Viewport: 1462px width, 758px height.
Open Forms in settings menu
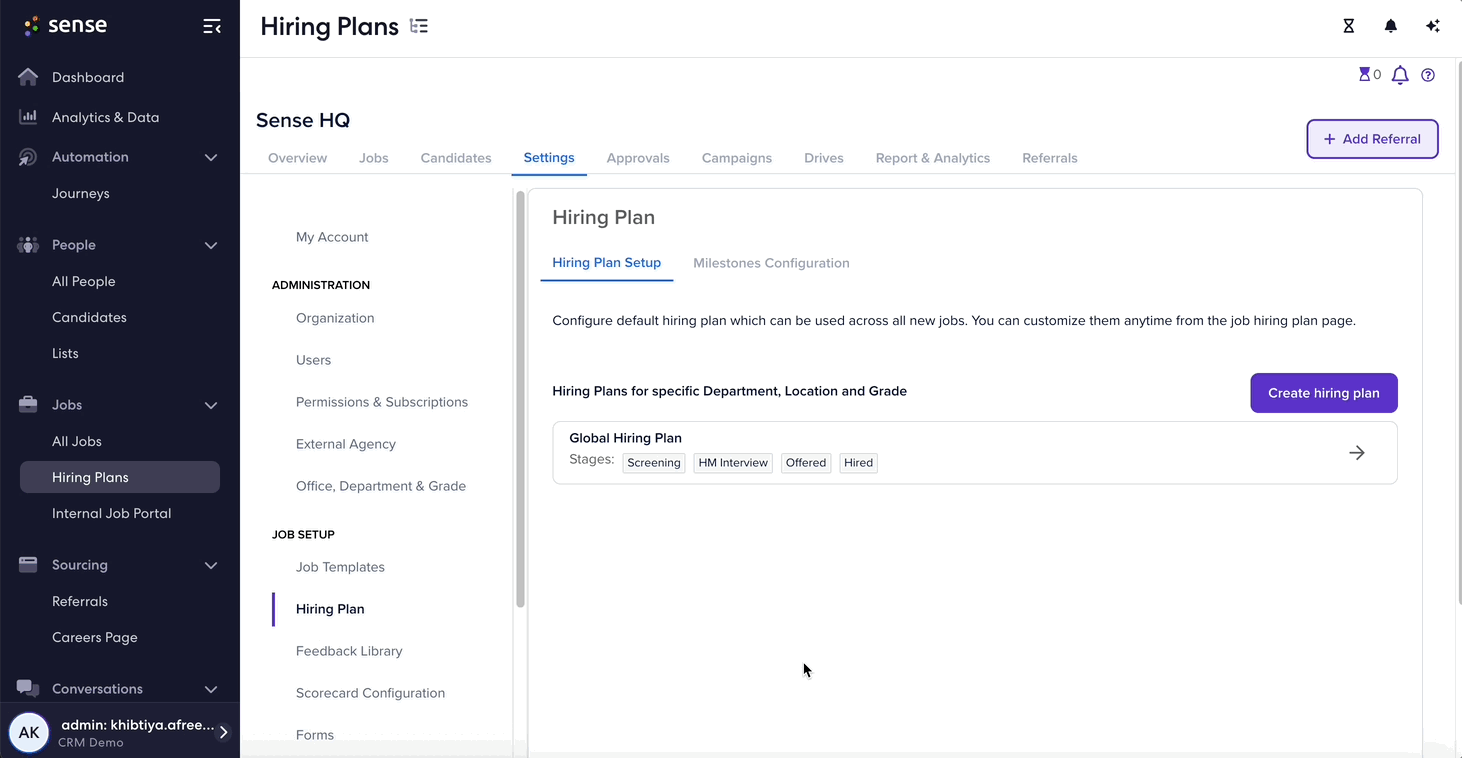(315, 735)
